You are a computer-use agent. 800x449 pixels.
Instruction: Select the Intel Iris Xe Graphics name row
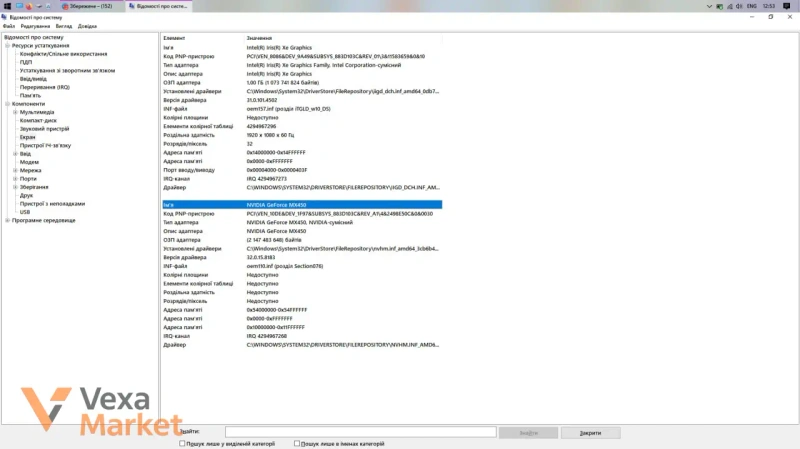(302, 47)
